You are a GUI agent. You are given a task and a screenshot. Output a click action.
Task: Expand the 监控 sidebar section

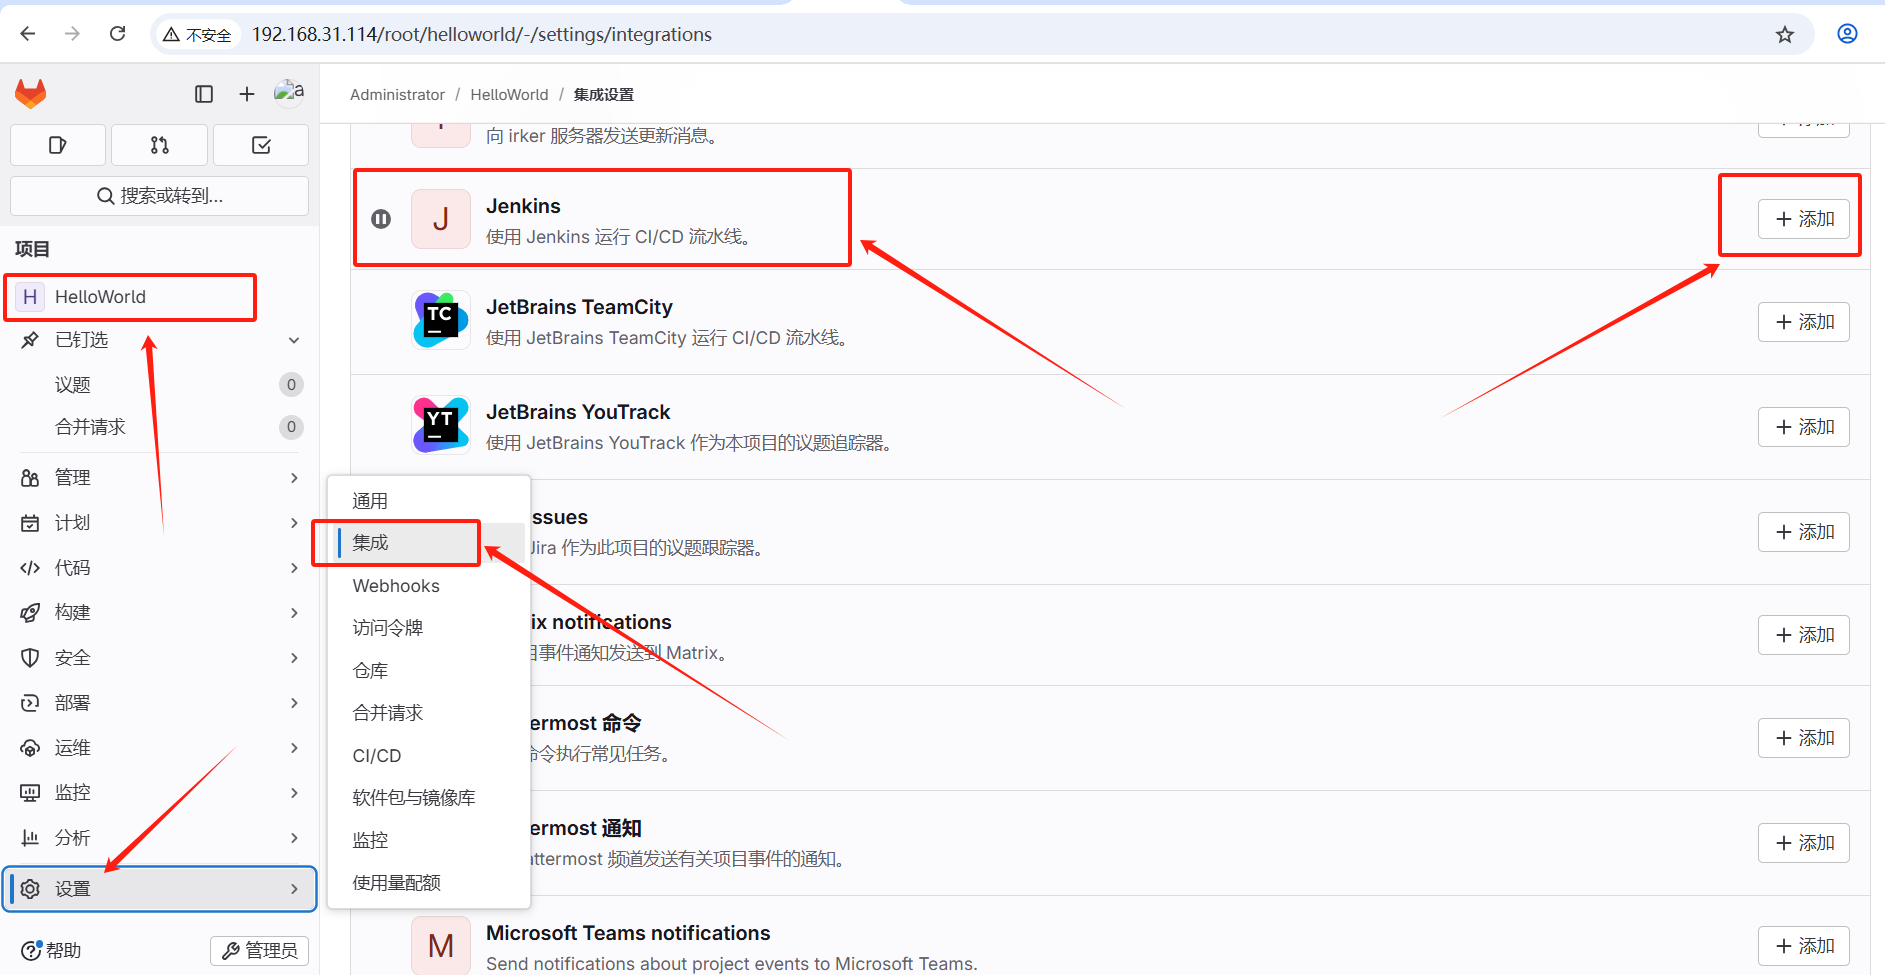pyautogui.click(x=160, y=793)
